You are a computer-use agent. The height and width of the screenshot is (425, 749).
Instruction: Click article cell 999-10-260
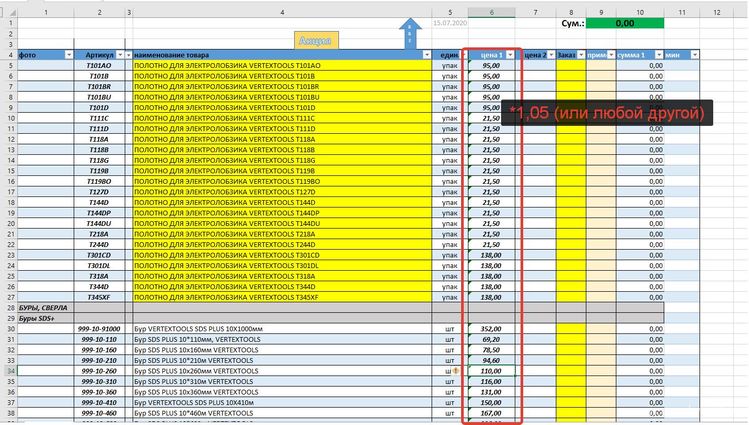(99, 371)
